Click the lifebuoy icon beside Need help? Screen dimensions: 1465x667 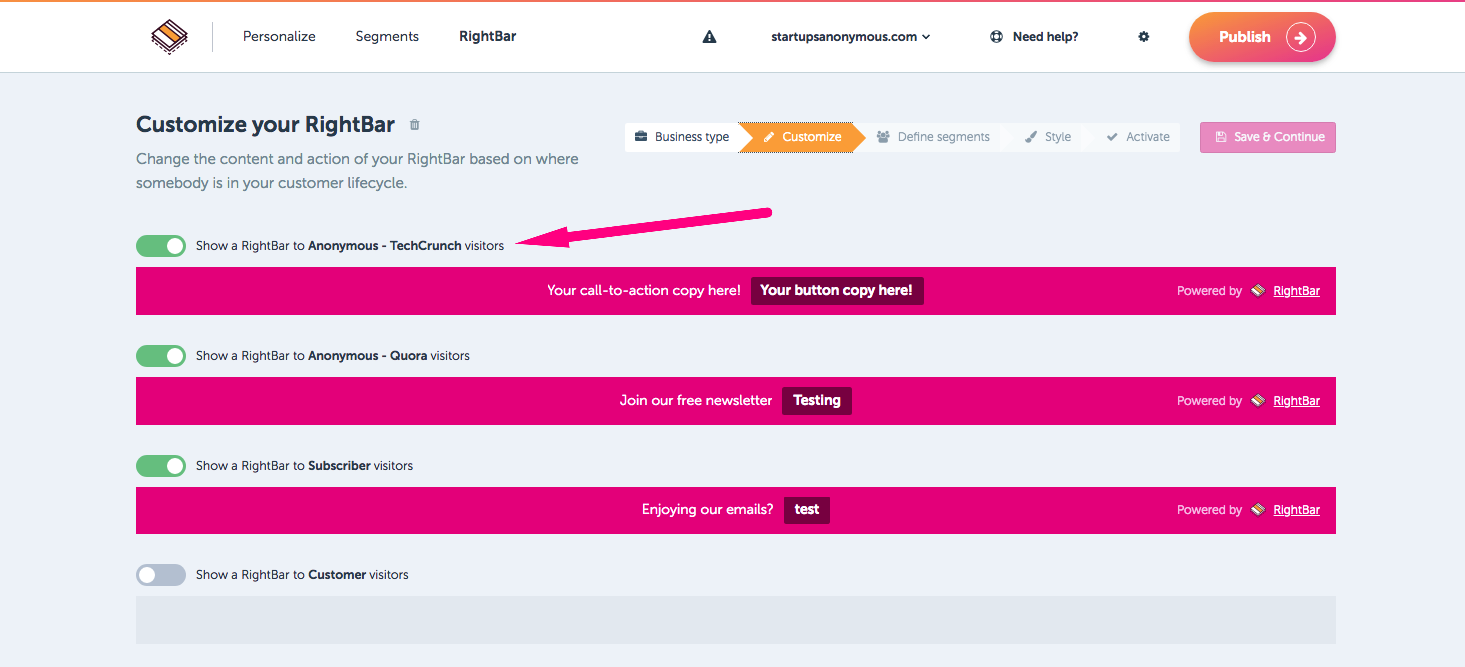coord(996,37)
